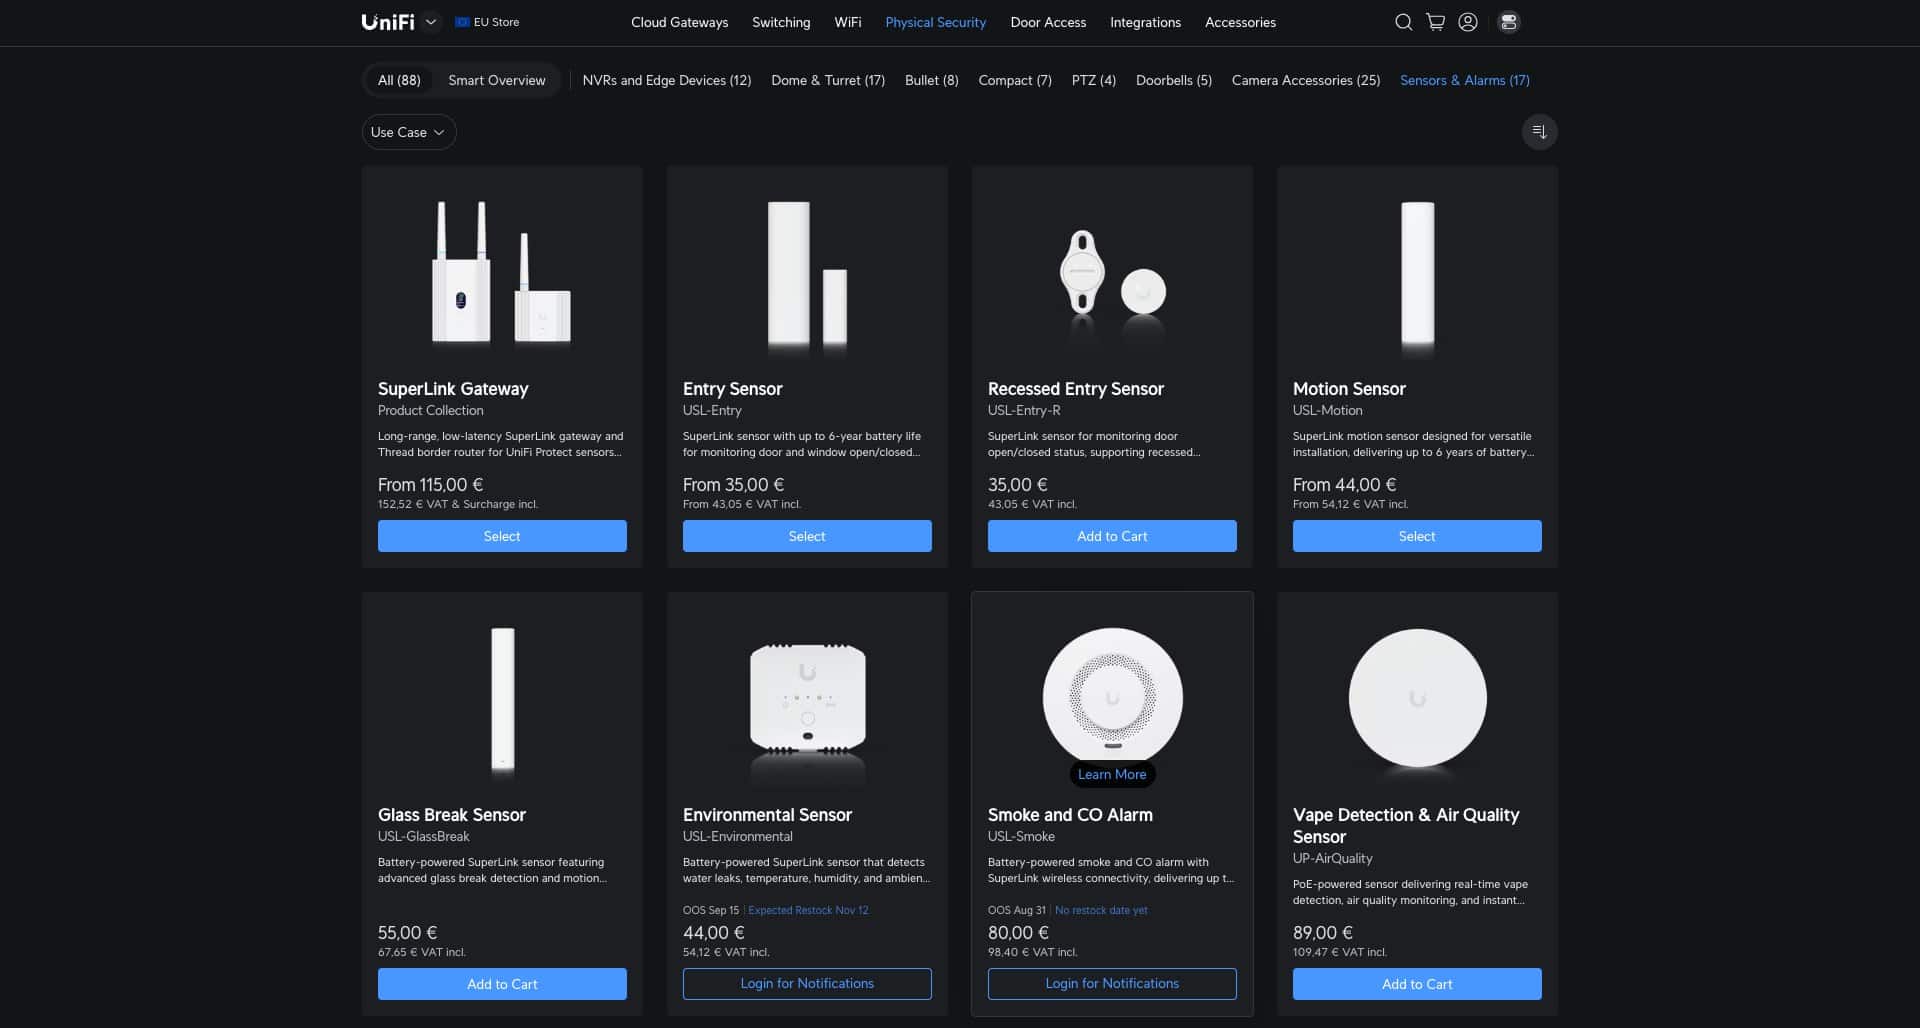The image size is (1920, 1028).
Task: Expand the dropdown chevron beside UniFi logo
Action: [x=431, y=22]
